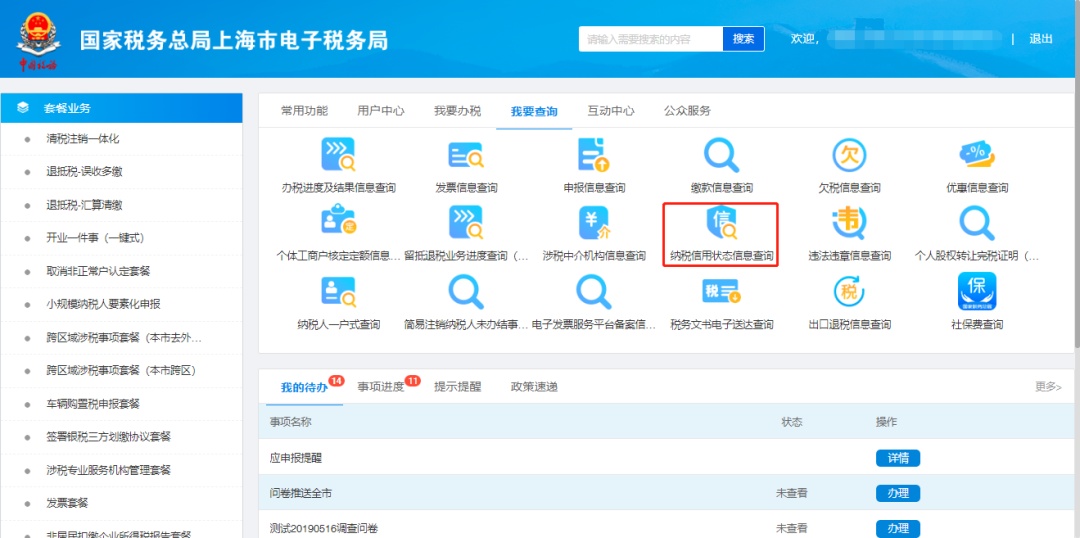Open 办税进度及结果信息查询 icon
Screen dimensions: 1080x538
pos(338,157)
